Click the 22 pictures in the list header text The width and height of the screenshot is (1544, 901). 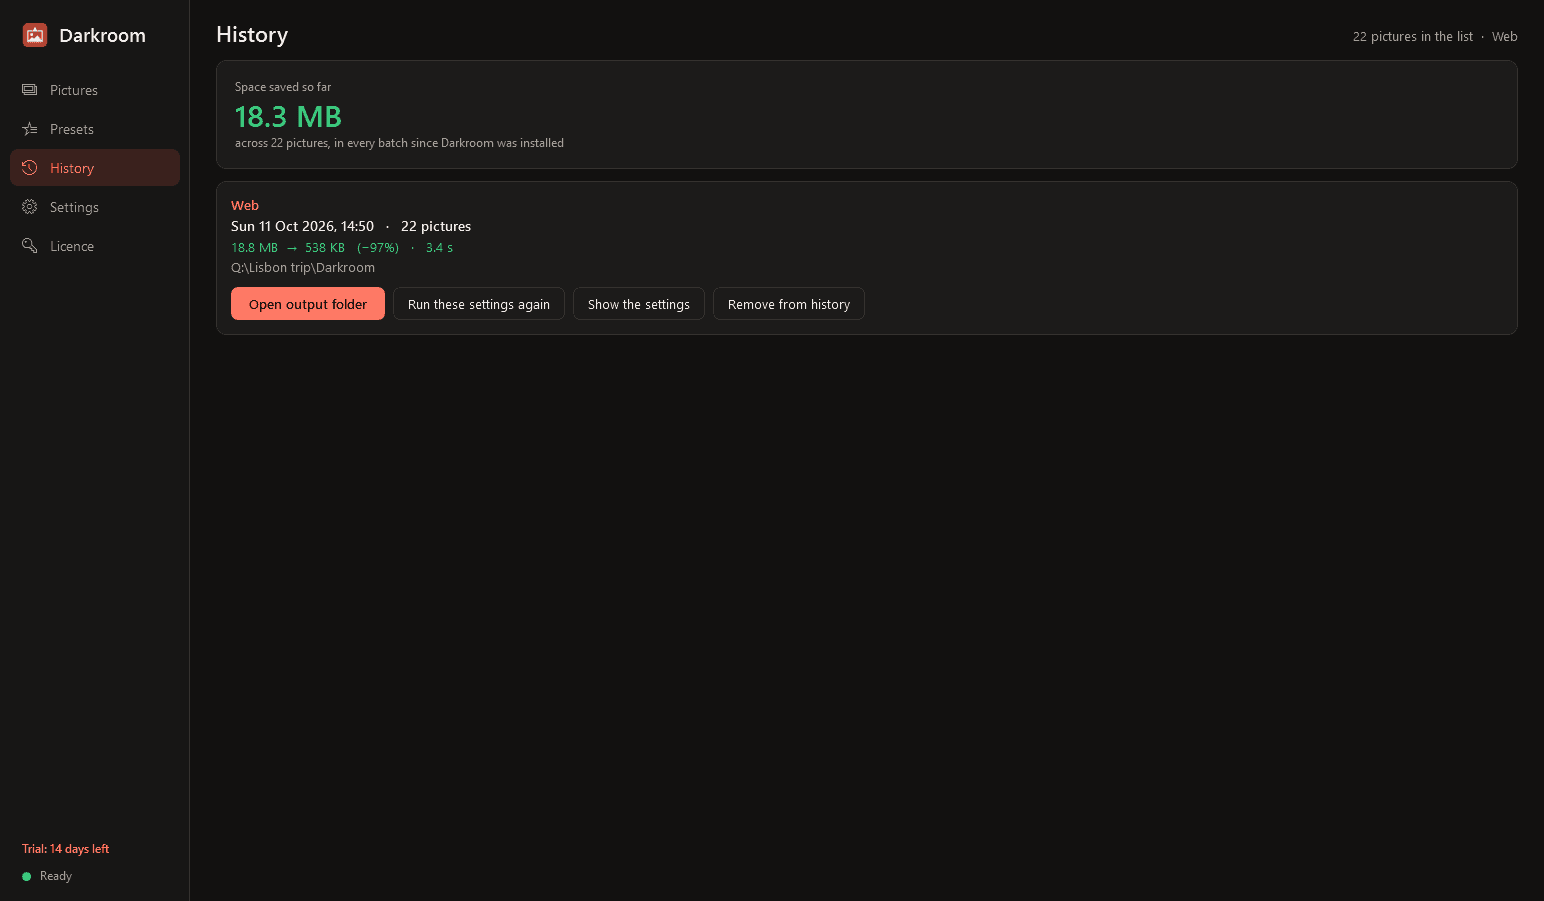click(x=1413, y=37)
